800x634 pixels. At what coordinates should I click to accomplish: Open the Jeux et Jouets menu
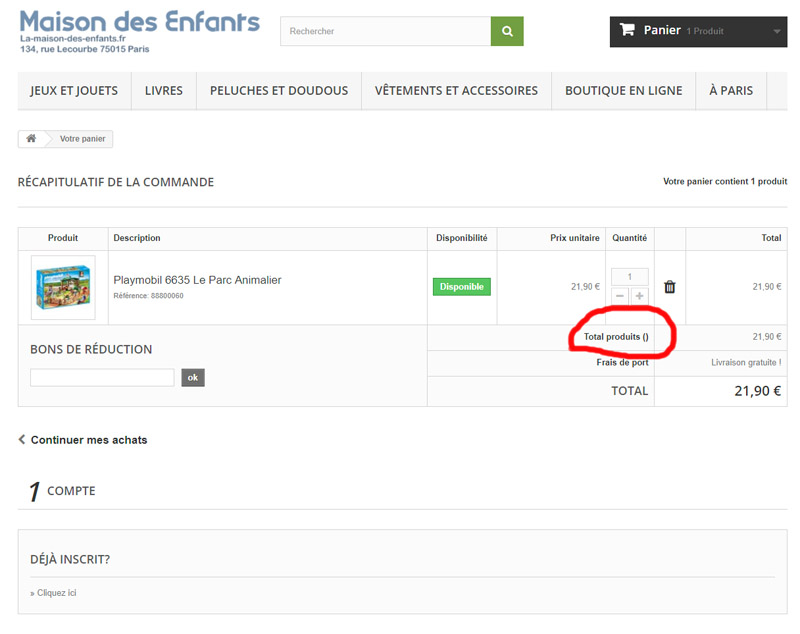74,91
